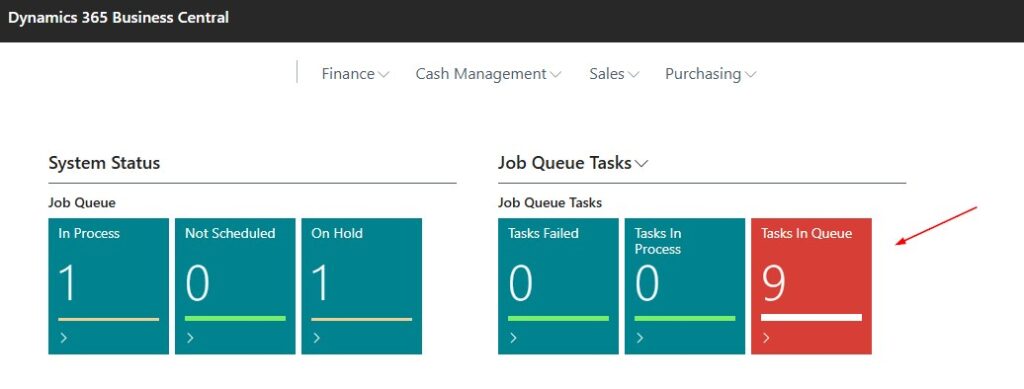The width and height of the screenshot is (1024, 389).
Task: Click the chevron icon on Tasks Failed tile
Action: coord(513,338)
